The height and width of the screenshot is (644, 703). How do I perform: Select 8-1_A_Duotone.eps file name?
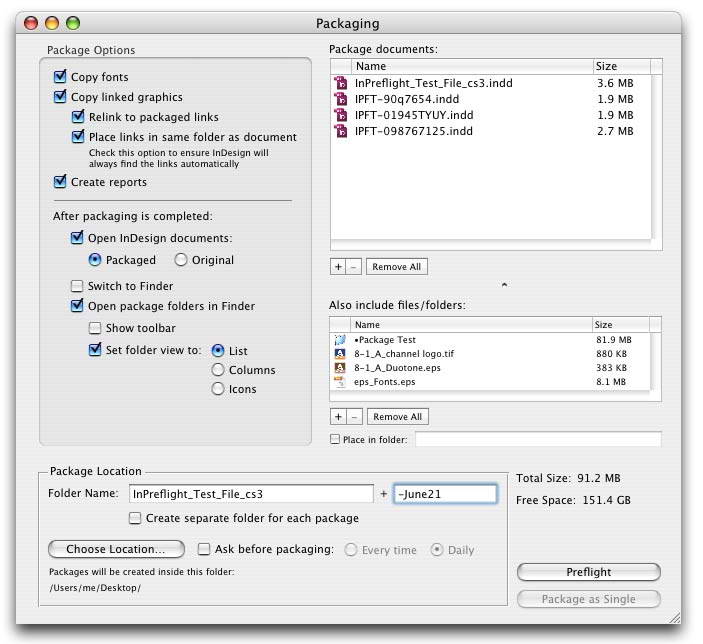point(397,368)
